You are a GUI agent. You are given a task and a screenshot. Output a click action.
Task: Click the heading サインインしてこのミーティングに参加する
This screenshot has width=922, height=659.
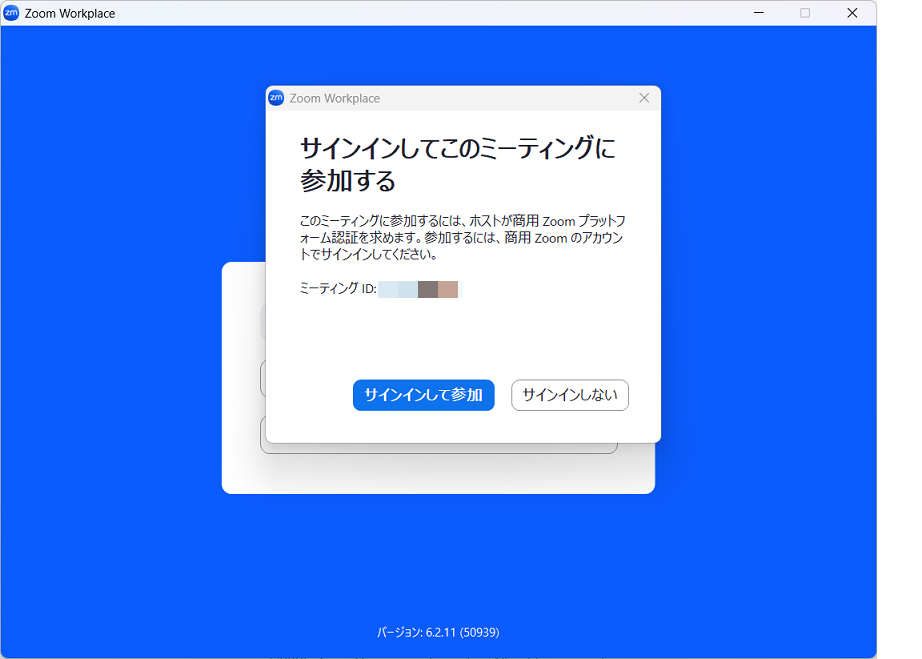click(457, 164)
